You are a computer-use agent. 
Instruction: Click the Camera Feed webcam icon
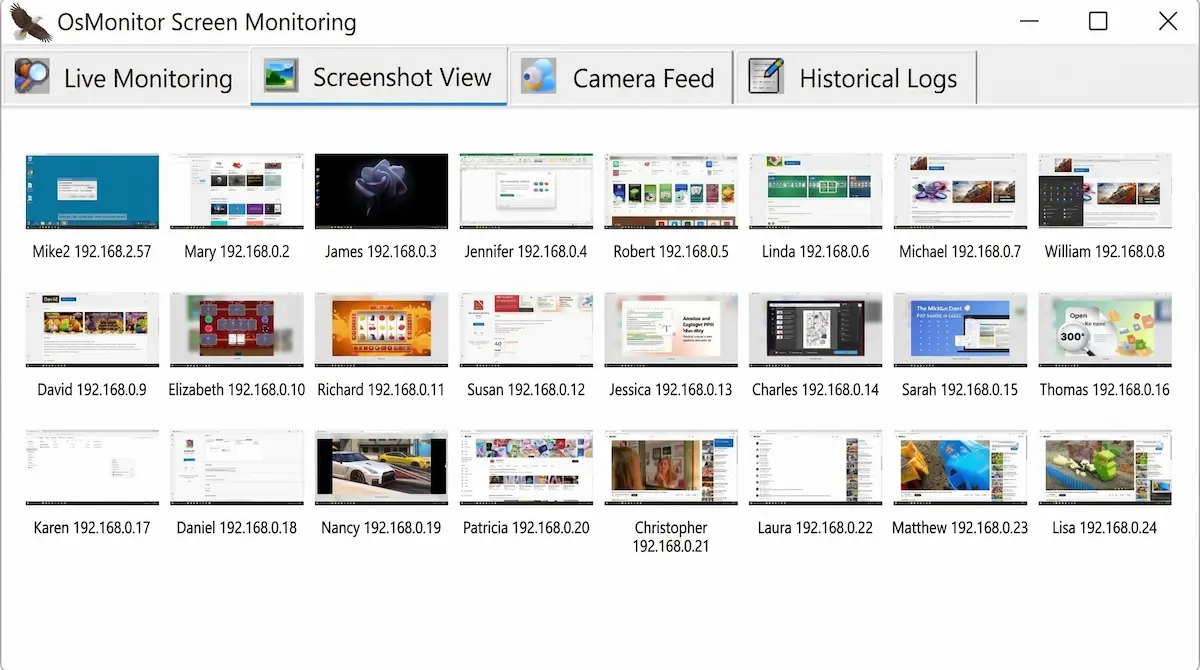coord(539,77)
